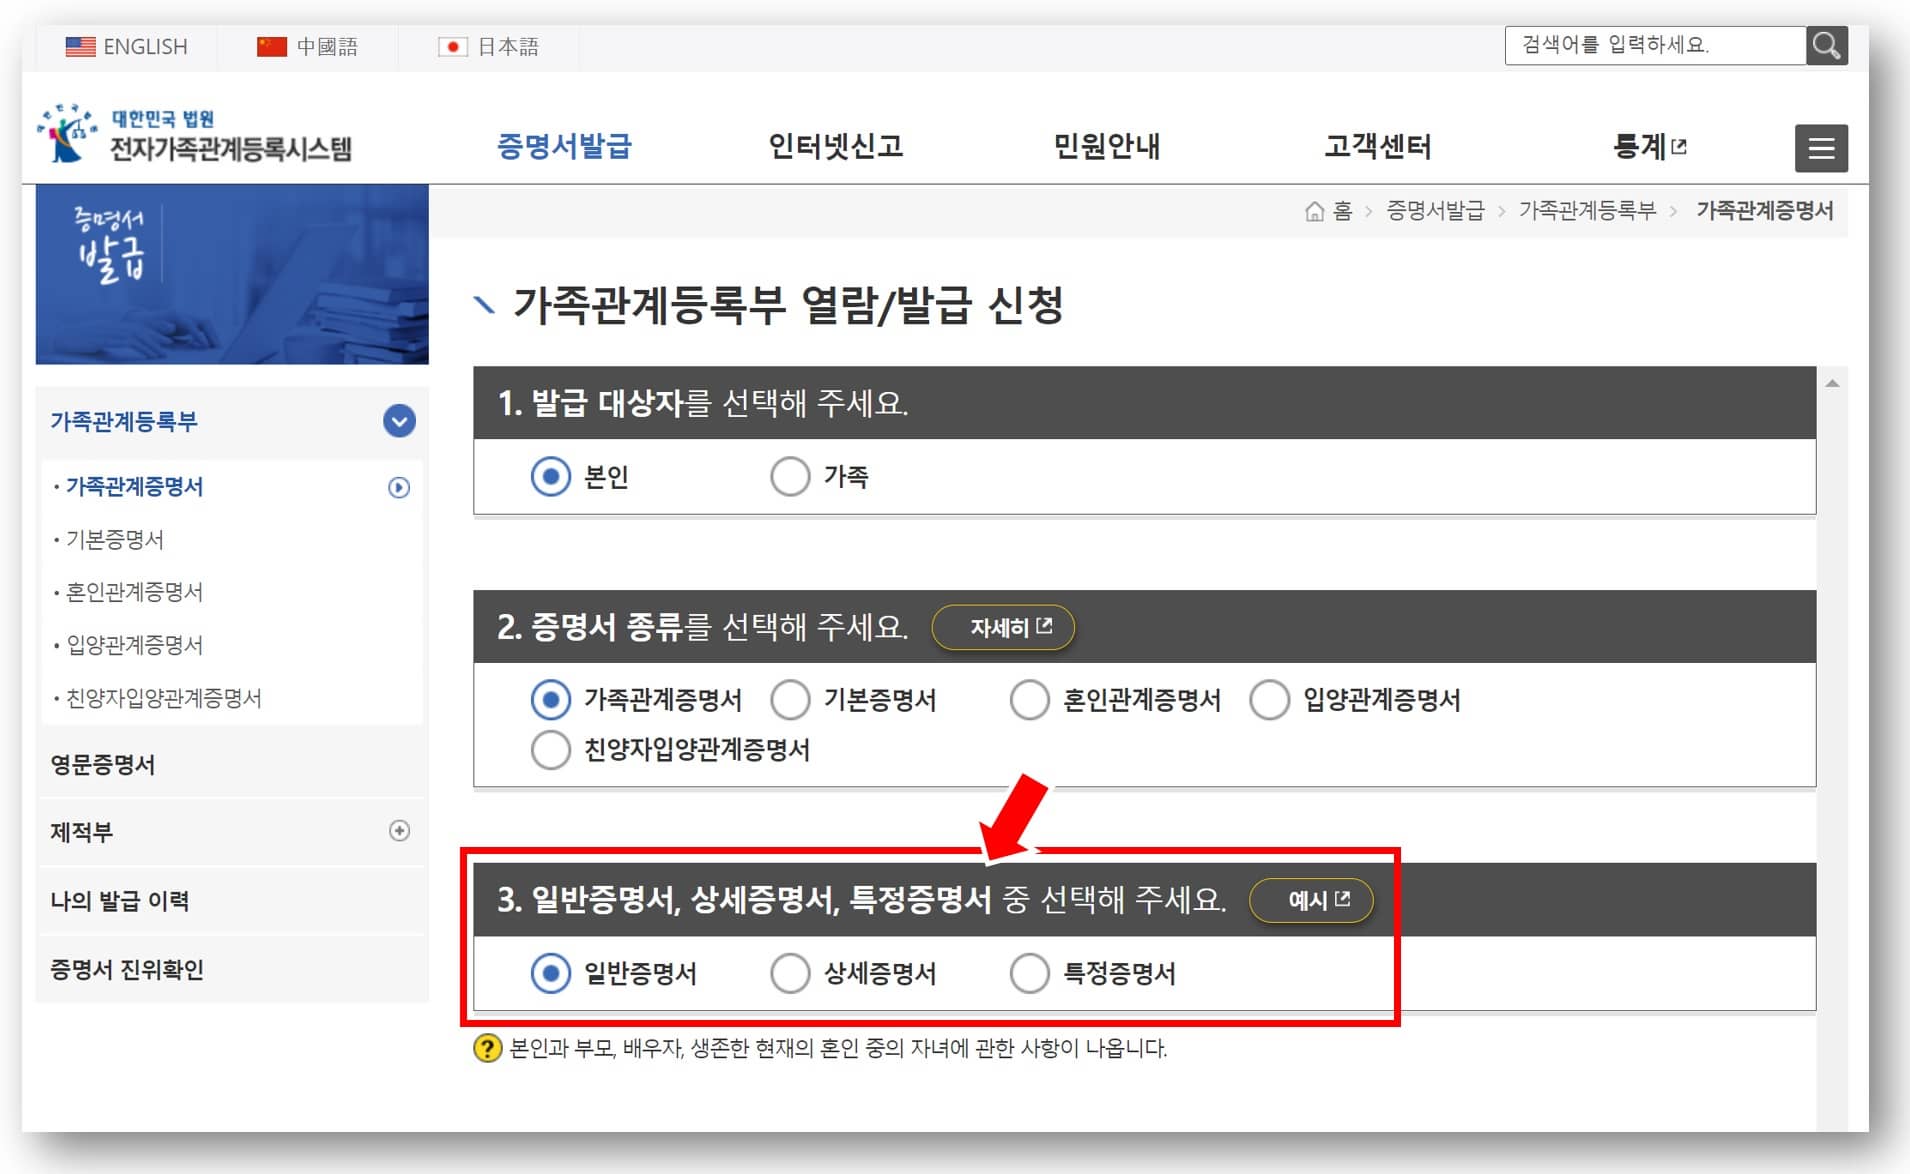Select the 가족 radio button
This screenshot has height=1174, width=1910.
click(791, 477)
